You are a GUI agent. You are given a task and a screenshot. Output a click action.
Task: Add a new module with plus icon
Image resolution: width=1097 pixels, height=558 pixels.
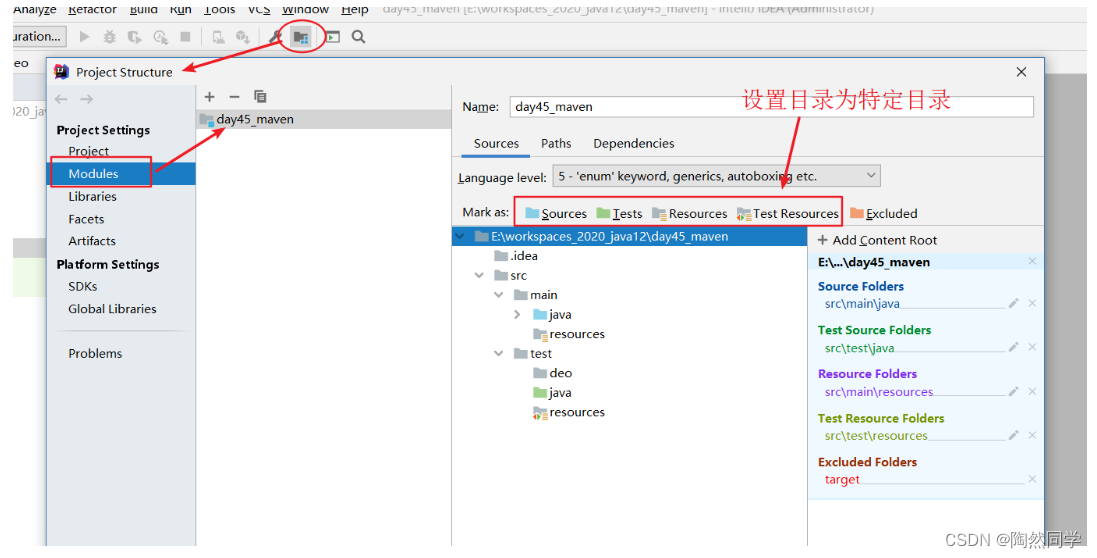(209, 96)
